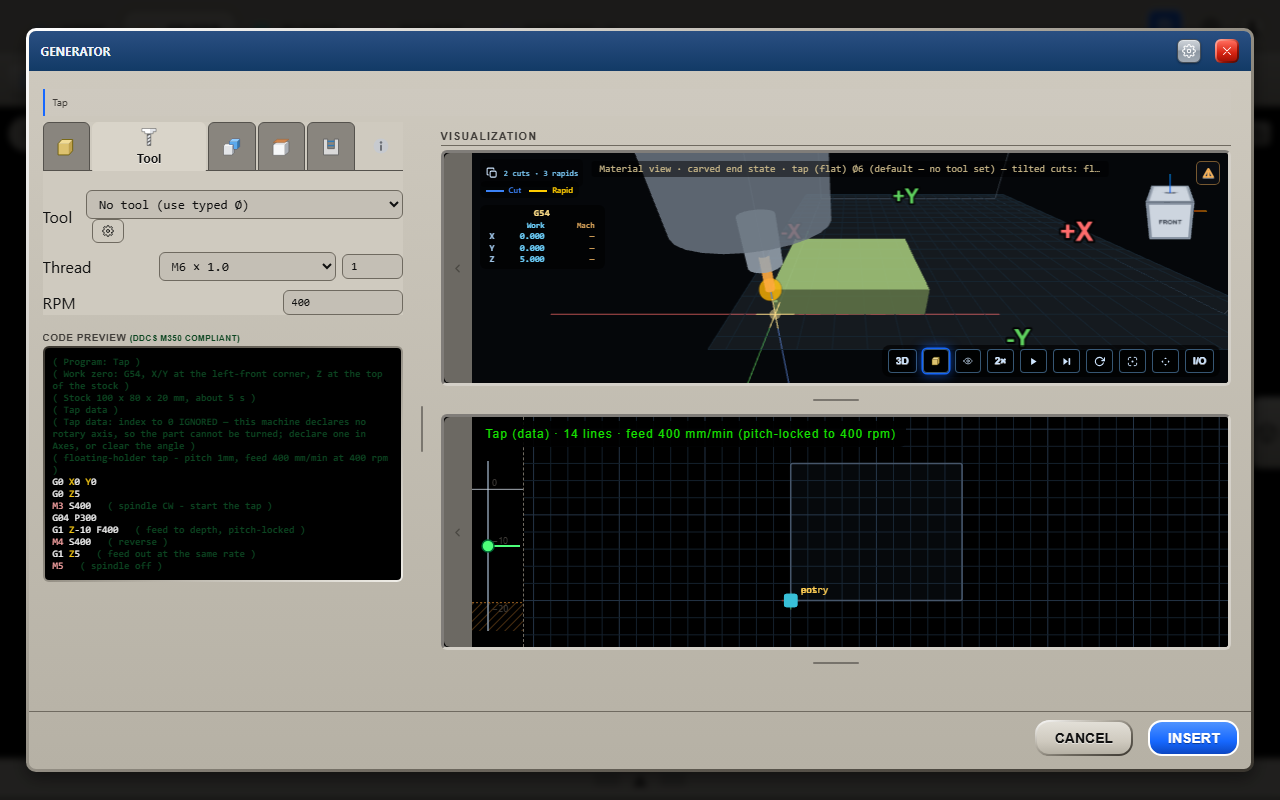
Task: Click the CANCEL button
Action: pyautogui.click(x=1083, y=738)
